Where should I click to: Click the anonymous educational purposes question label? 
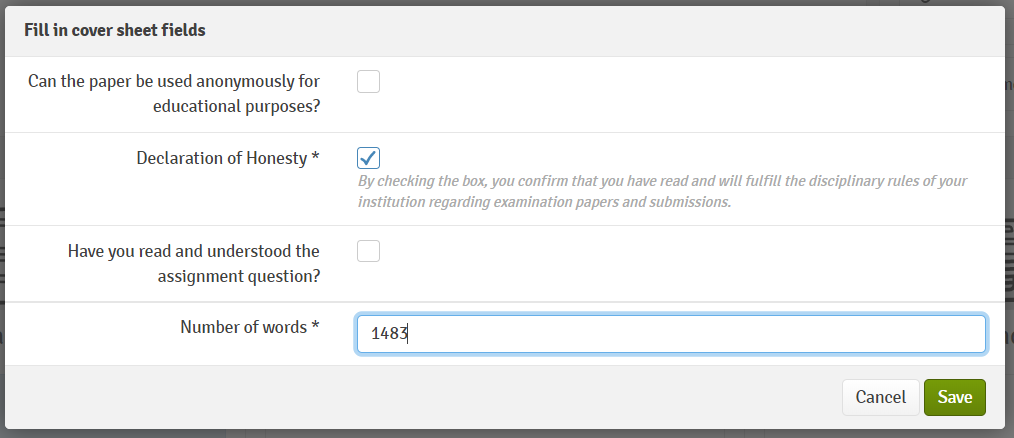(x=174, y=93)
